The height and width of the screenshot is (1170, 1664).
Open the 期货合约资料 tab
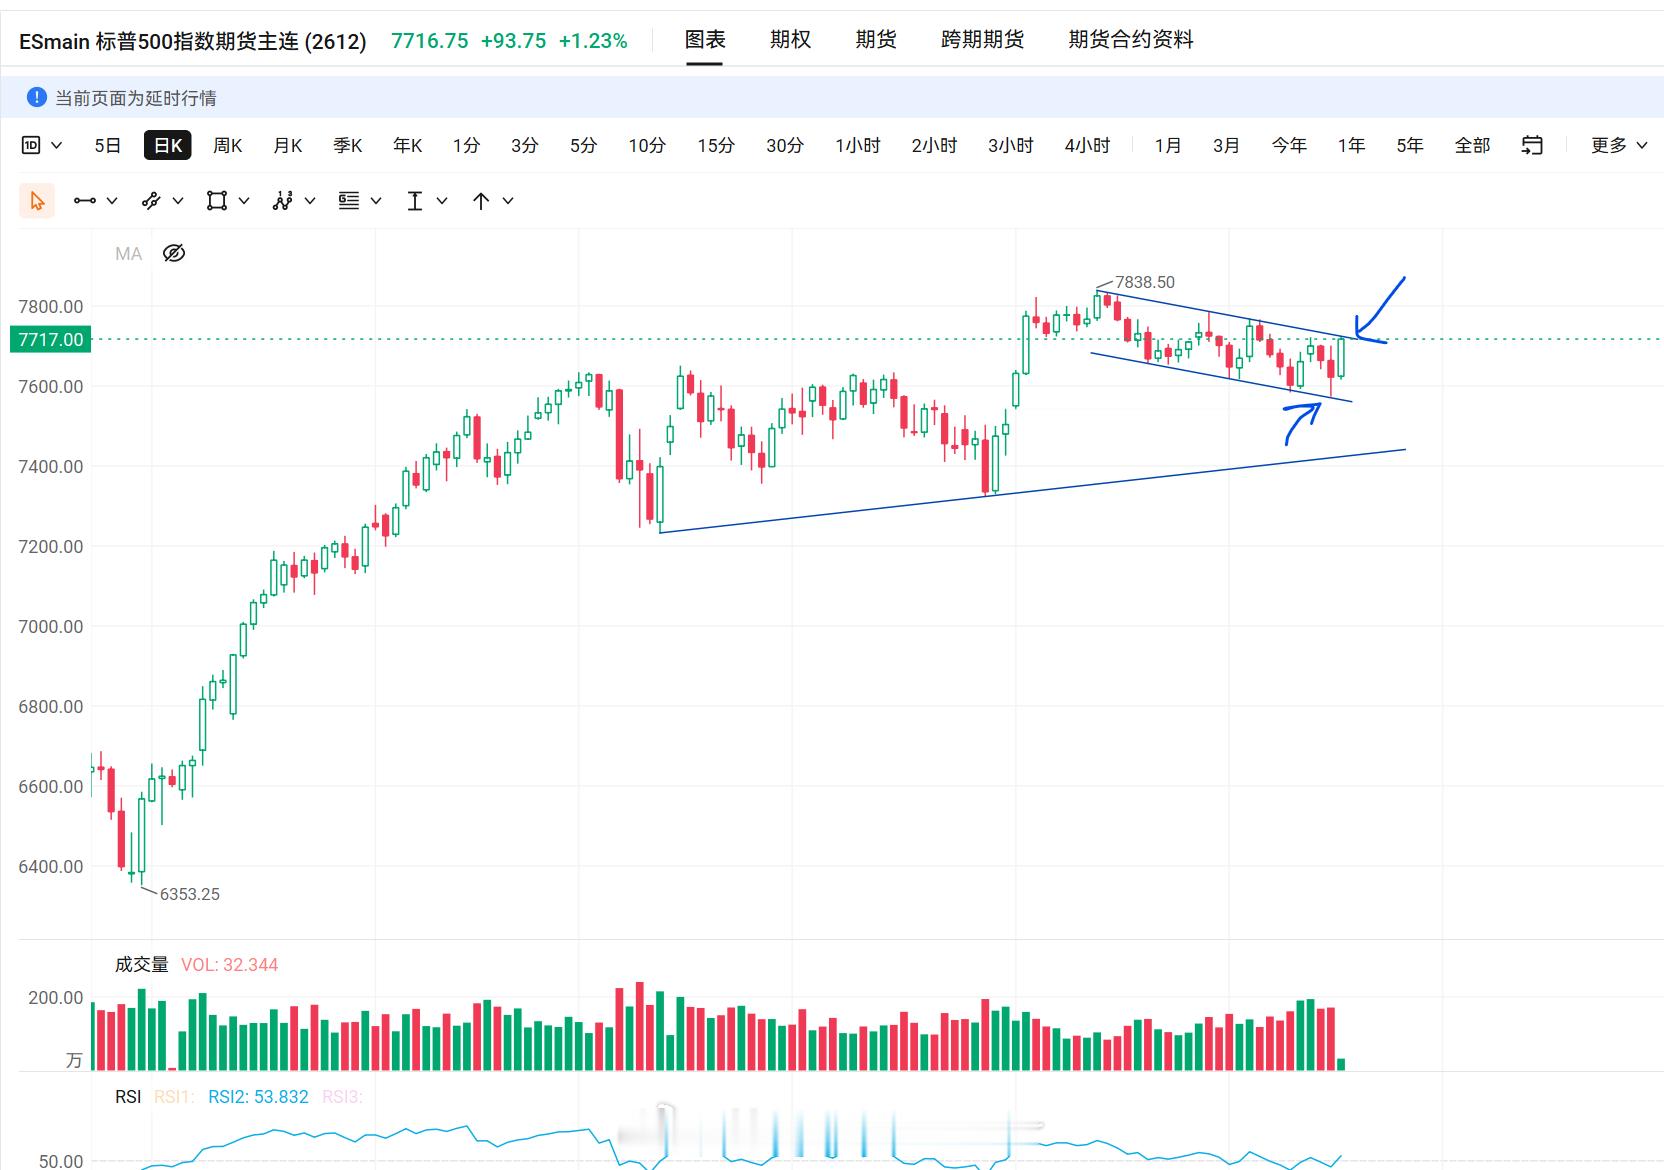[1131, 40]
